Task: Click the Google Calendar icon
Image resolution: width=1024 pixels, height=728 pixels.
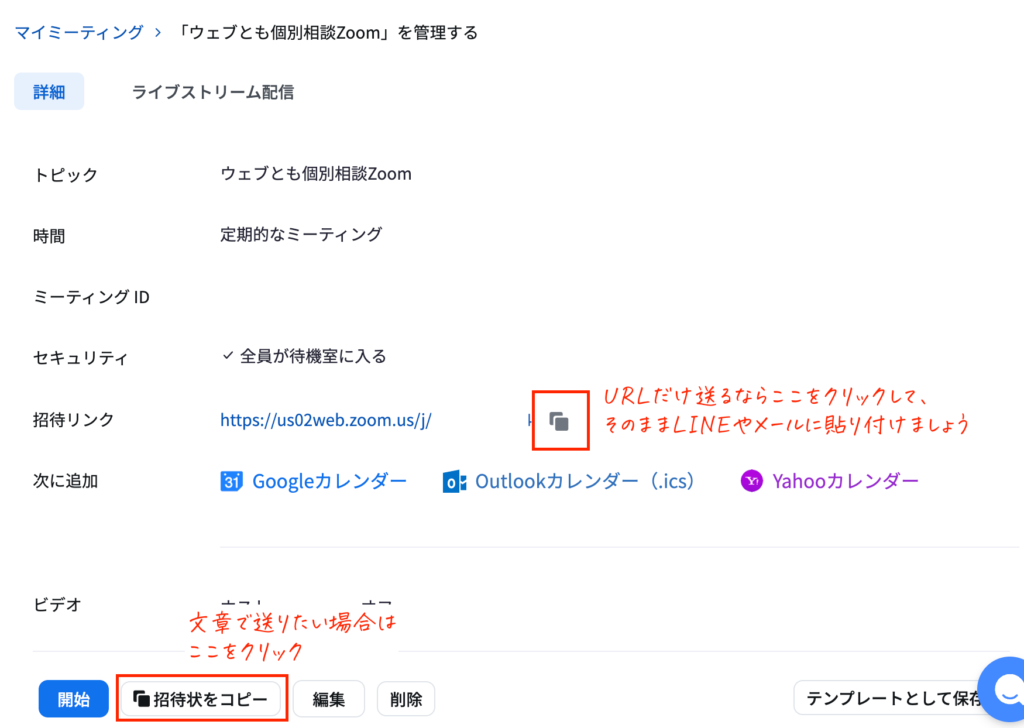Action: click(232, 481)
